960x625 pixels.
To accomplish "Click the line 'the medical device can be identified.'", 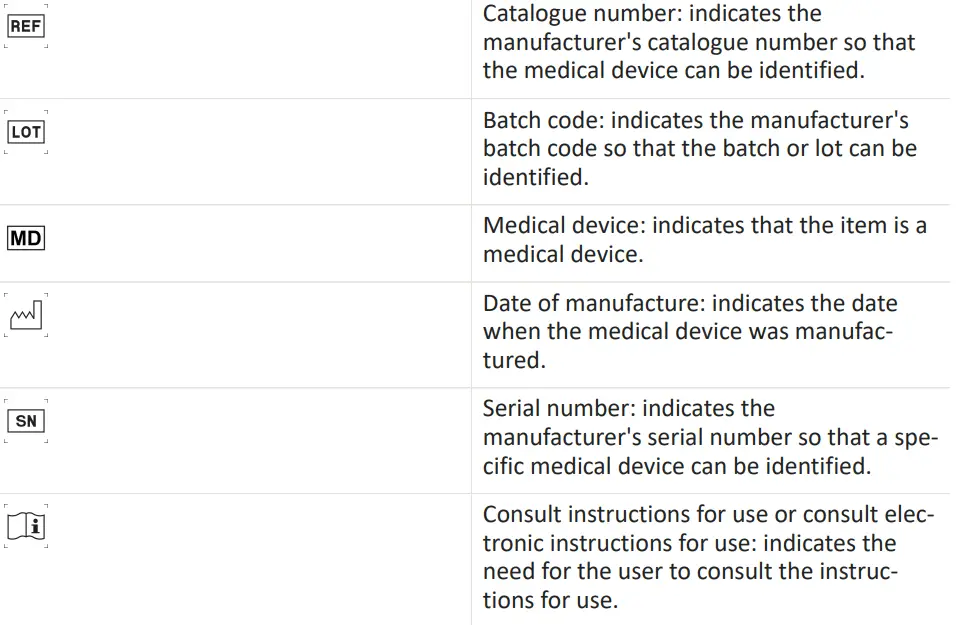I will coord(672,71).
